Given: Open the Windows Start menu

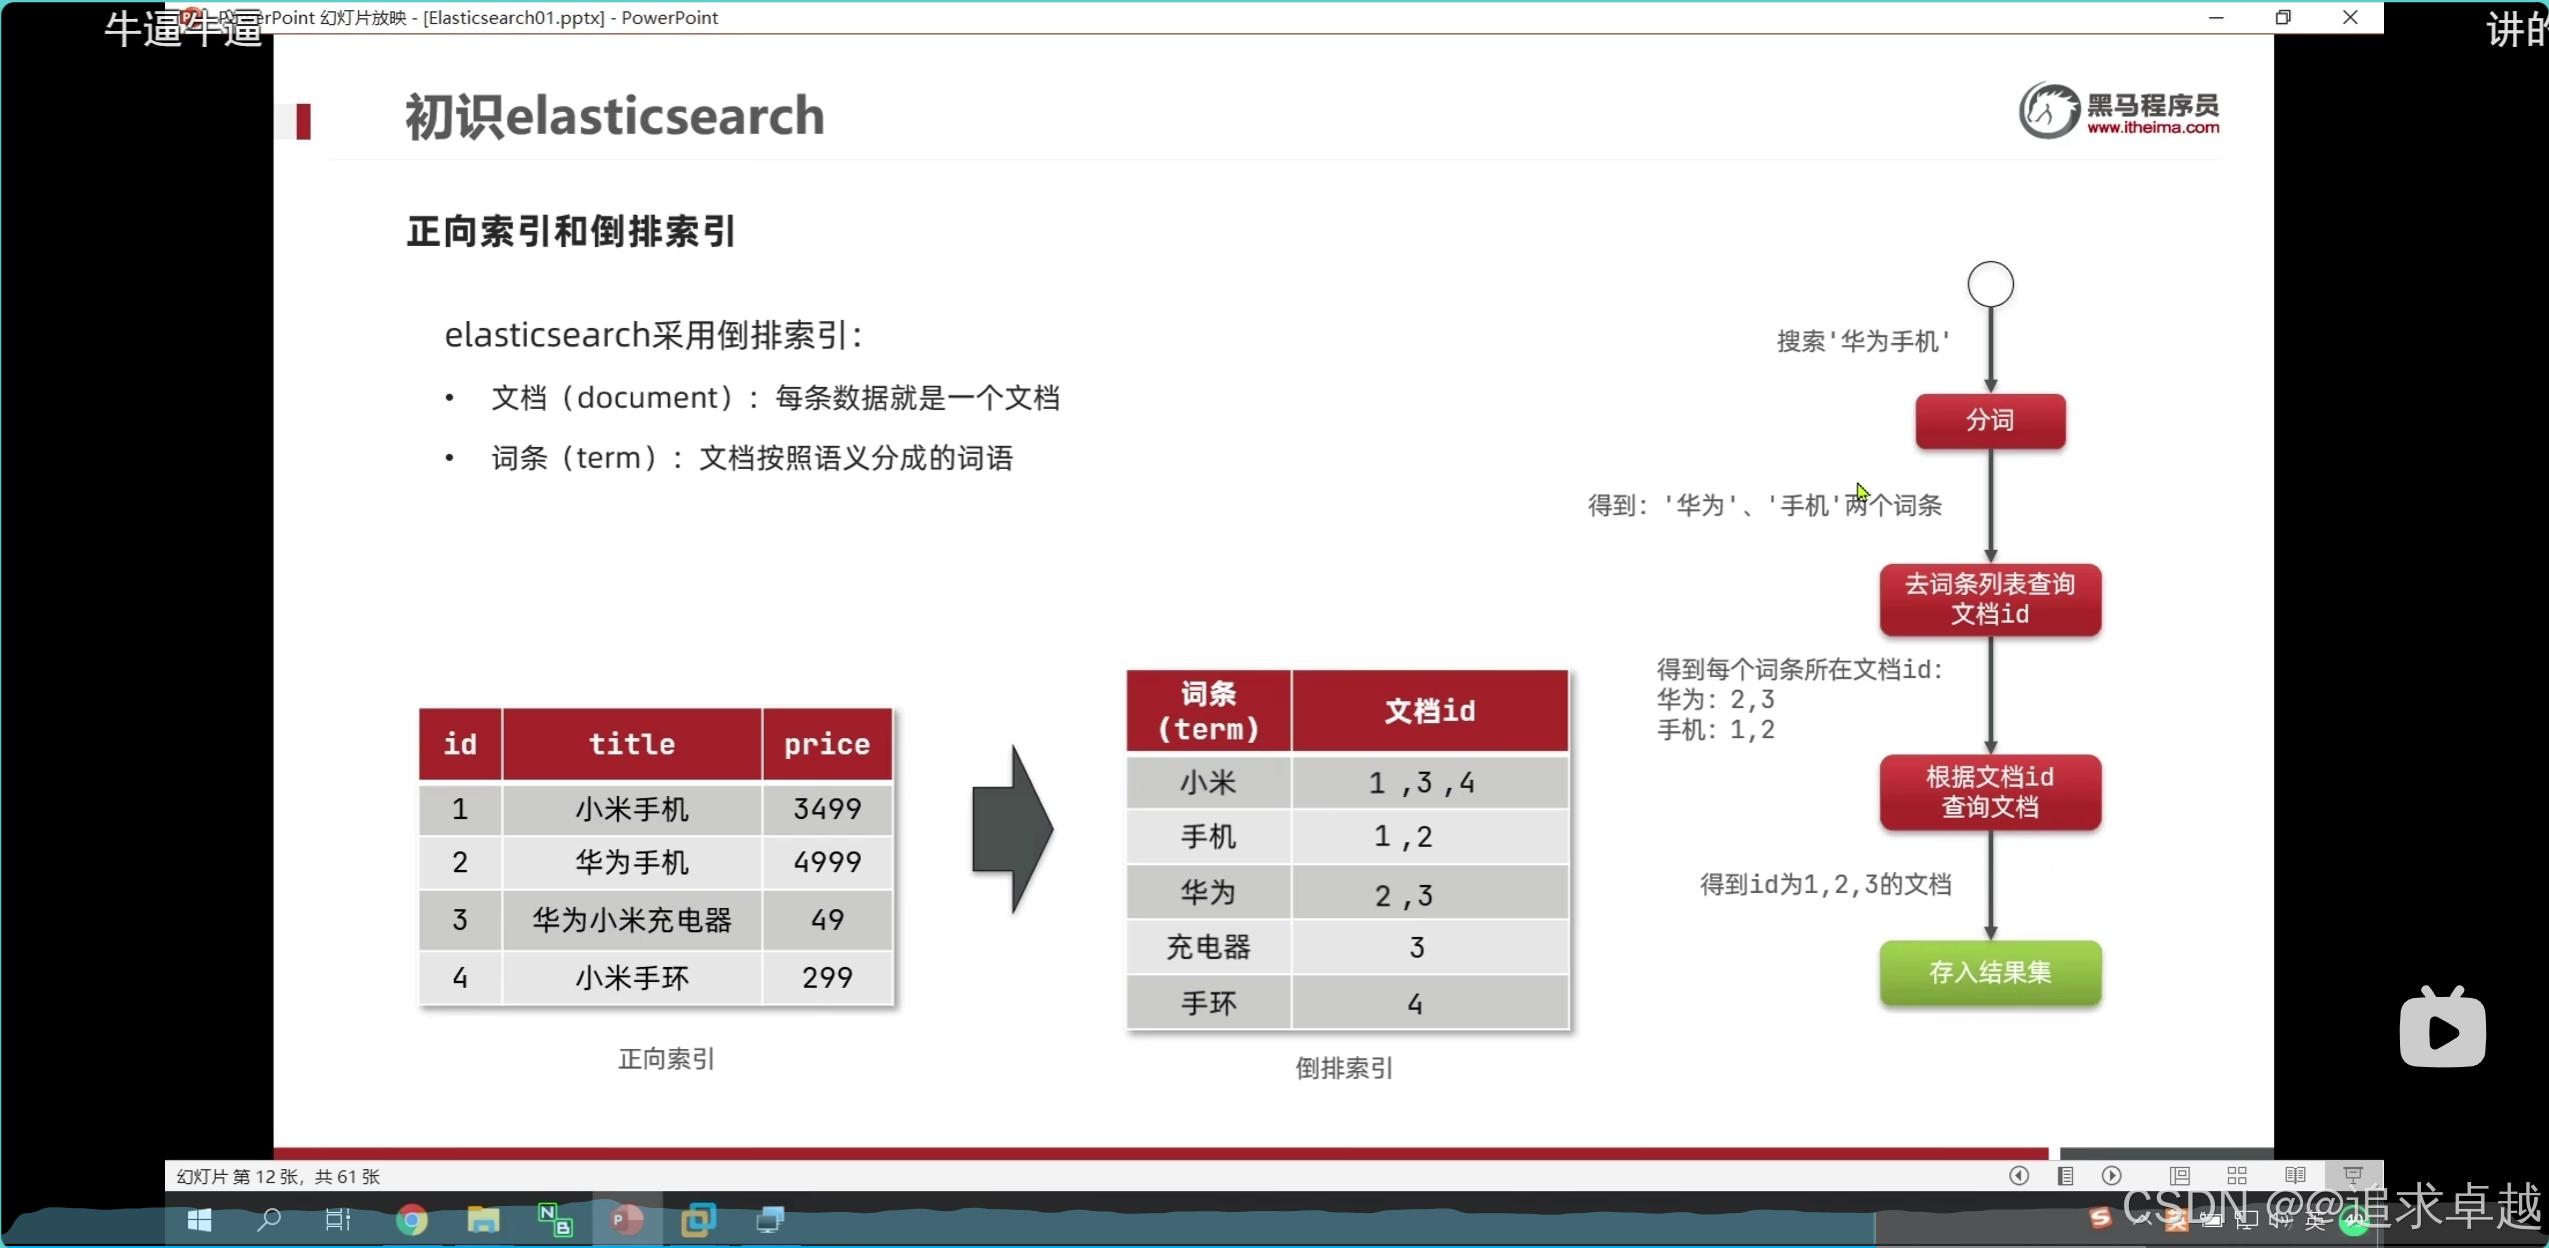Looking at the screenshot, I should 199,1220.
